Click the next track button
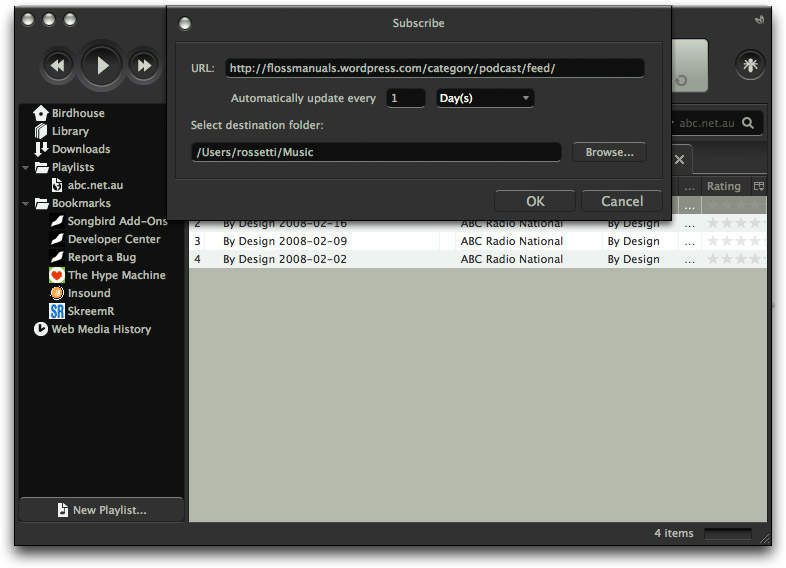Viewport: 786px width, 568px height. point(145,66)
